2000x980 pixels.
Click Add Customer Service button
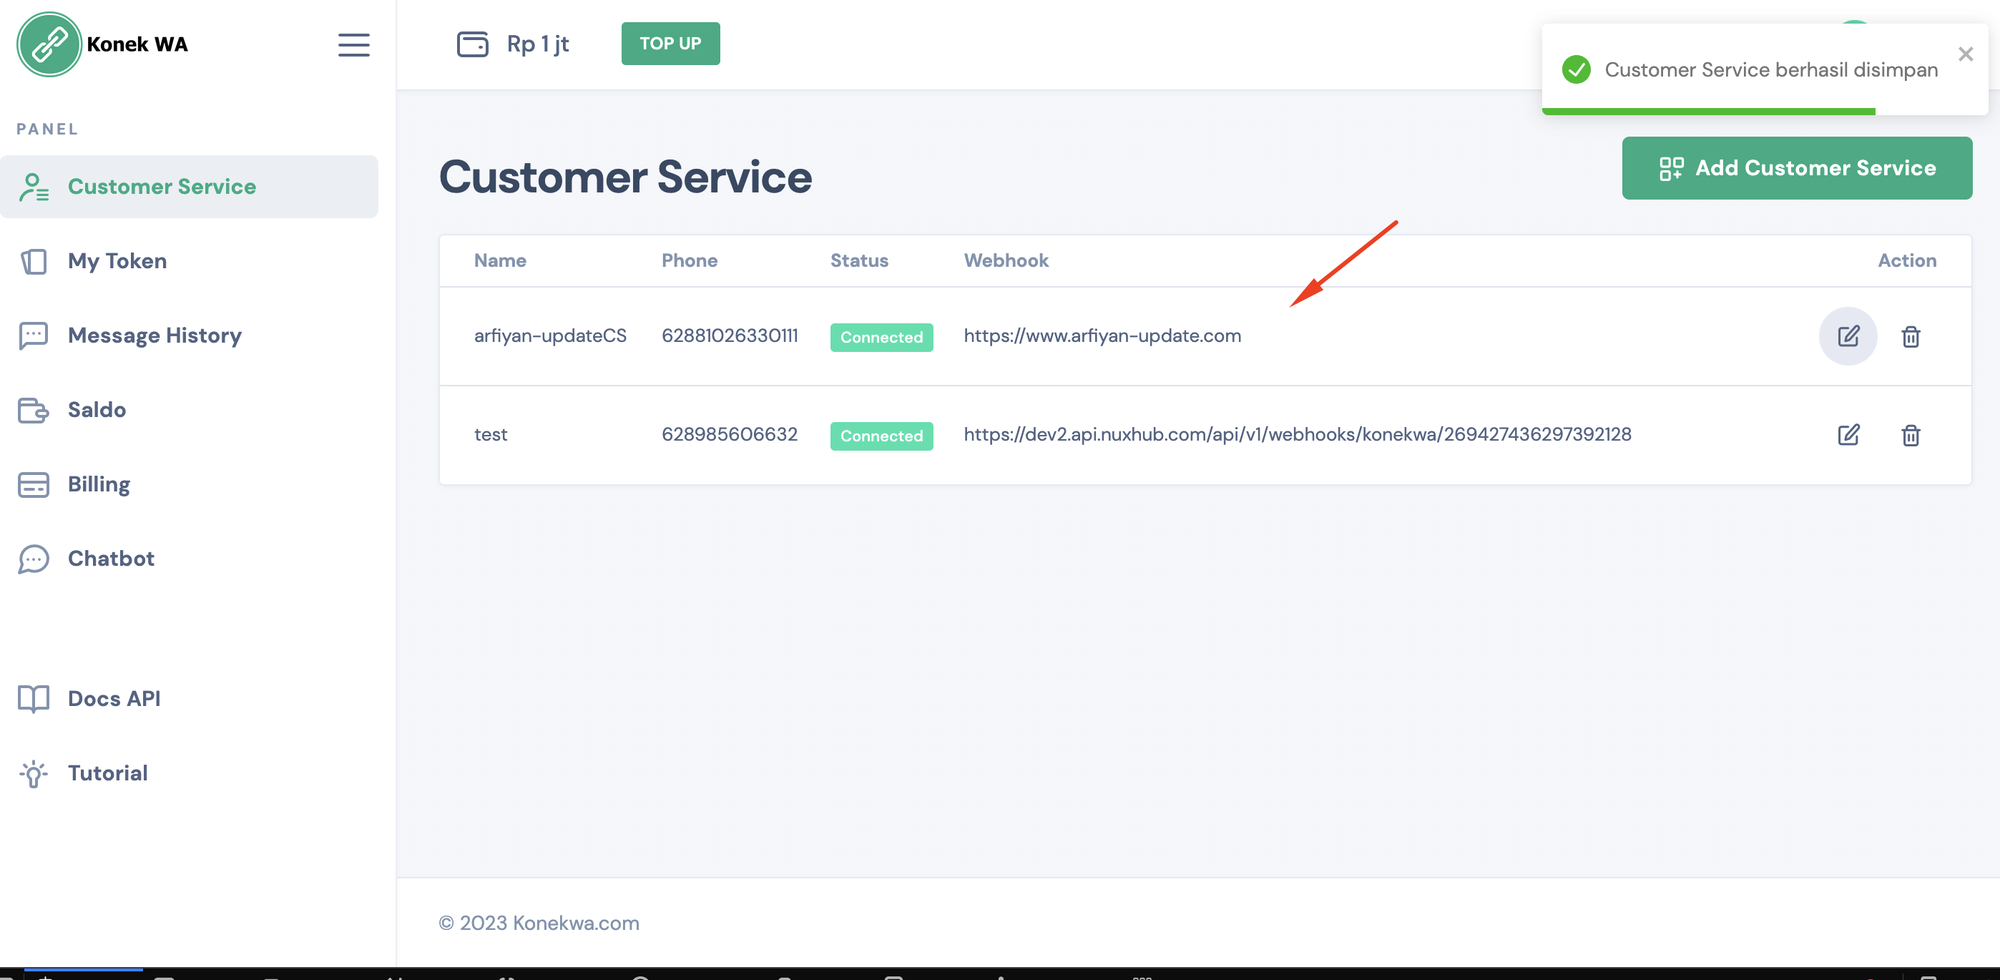tap(1796, 168)
